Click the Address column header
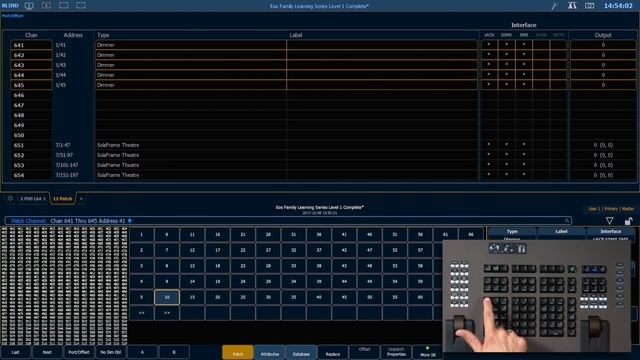 73,35
